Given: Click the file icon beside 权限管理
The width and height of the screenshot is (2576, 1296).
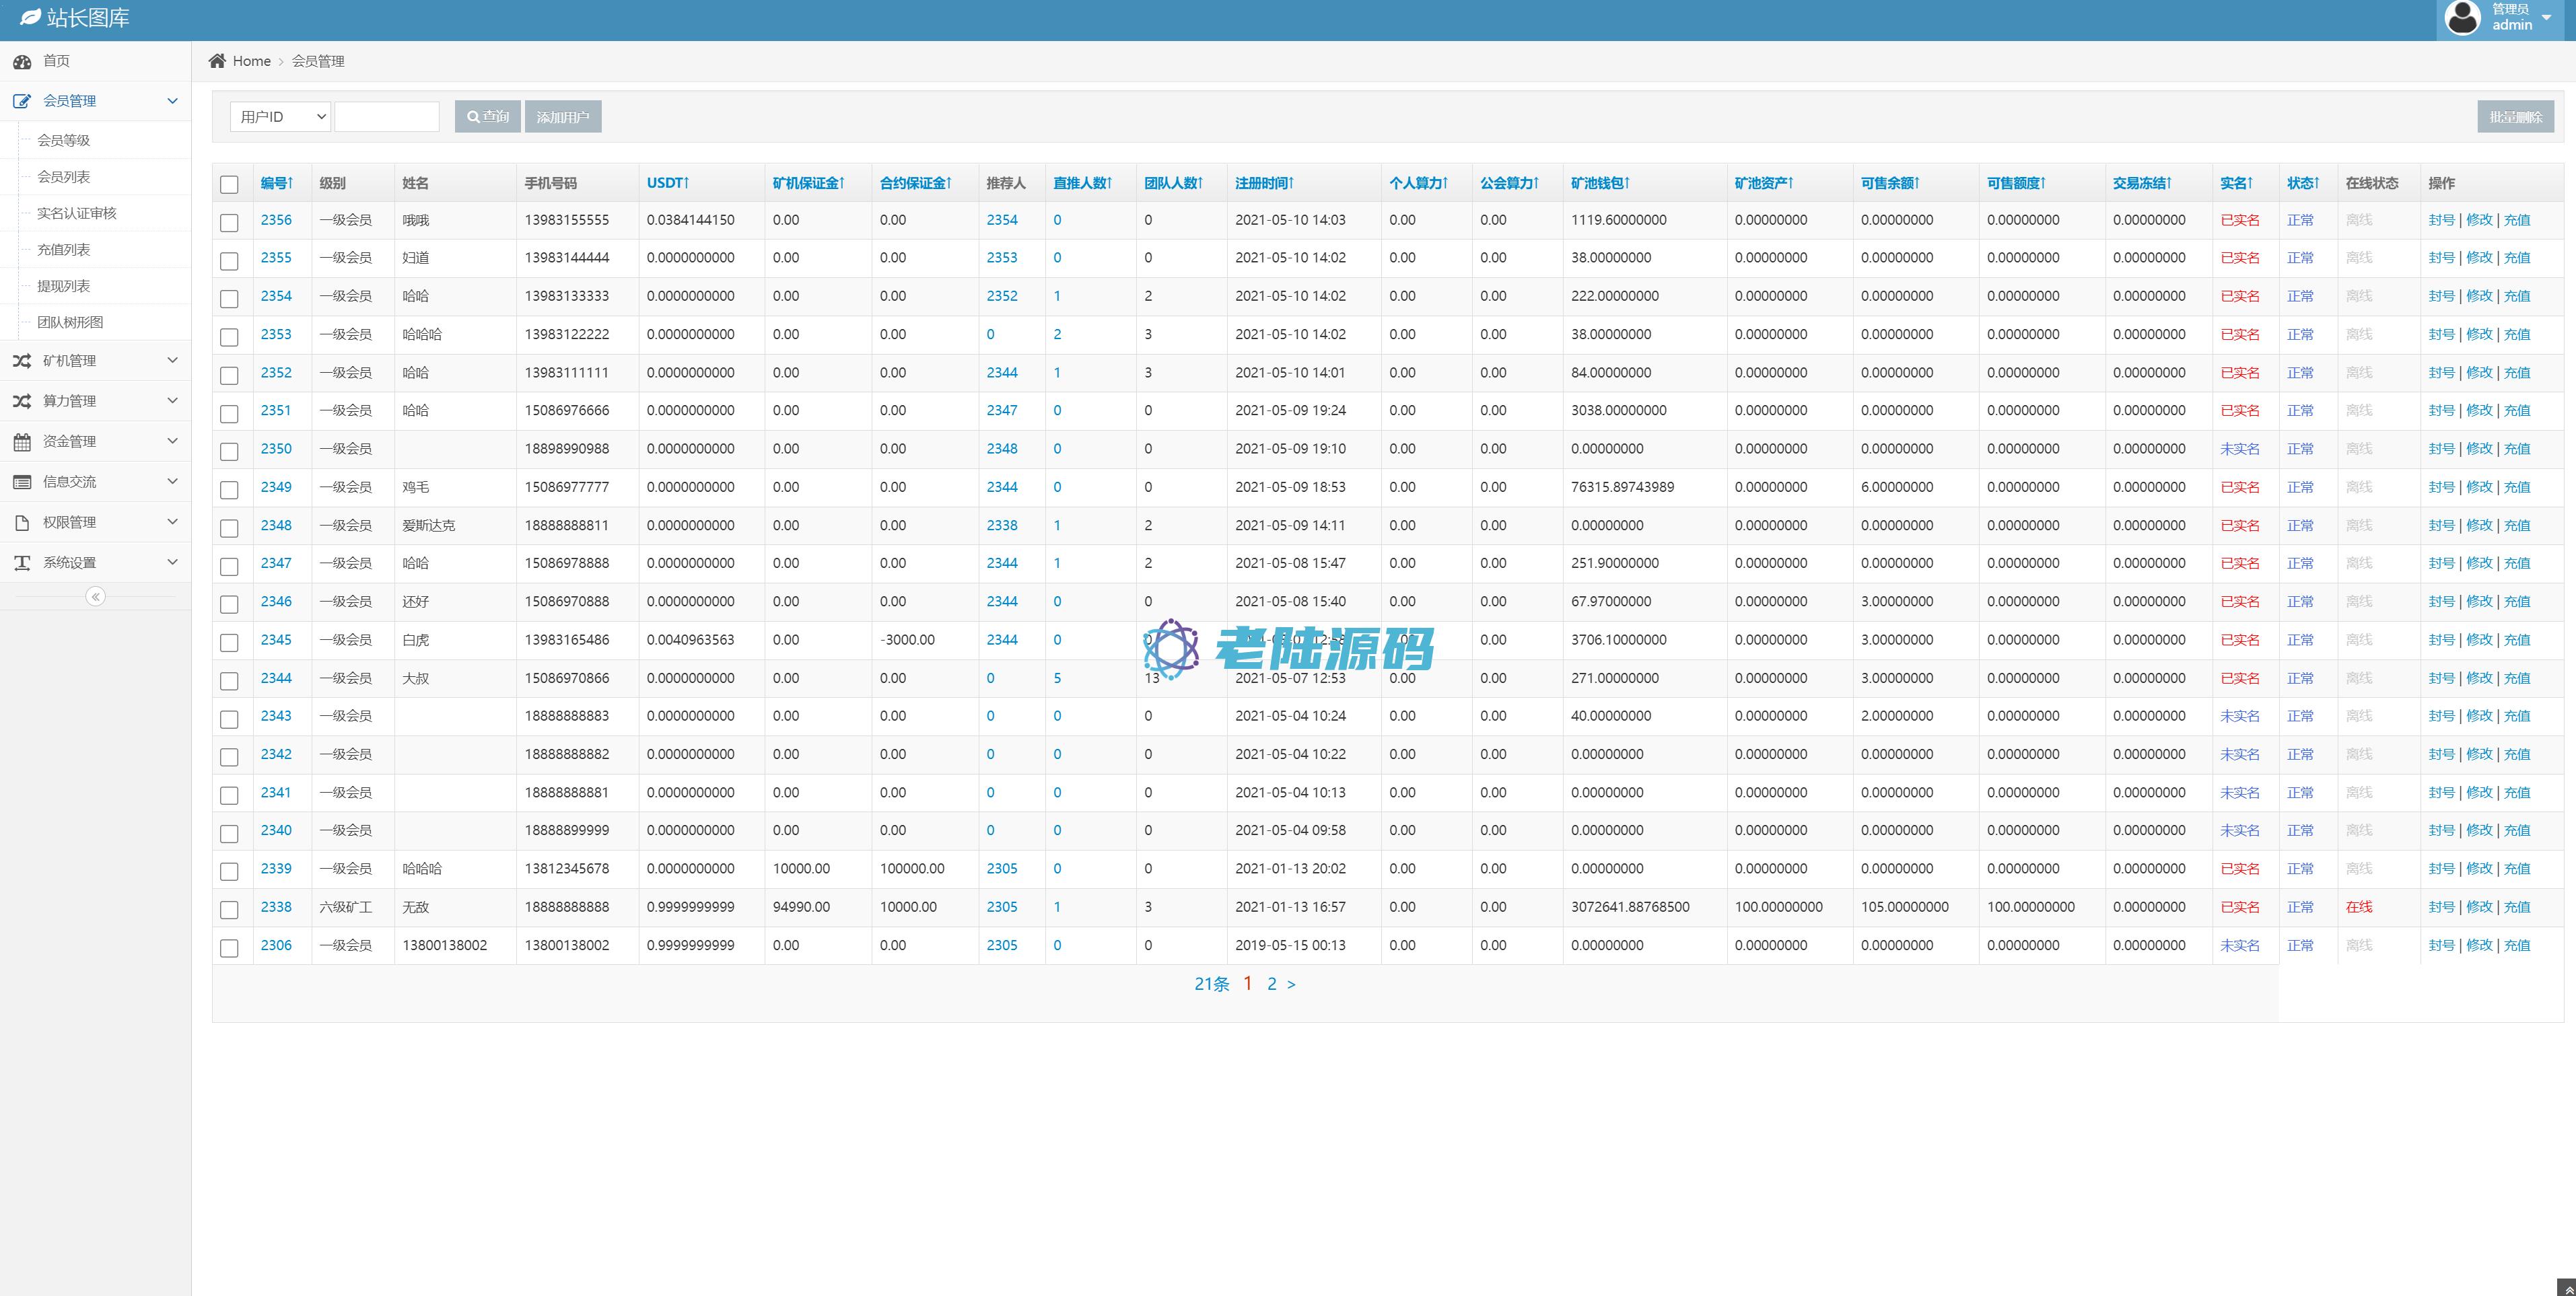Looking at the screenshot, I should click(22, 523).
